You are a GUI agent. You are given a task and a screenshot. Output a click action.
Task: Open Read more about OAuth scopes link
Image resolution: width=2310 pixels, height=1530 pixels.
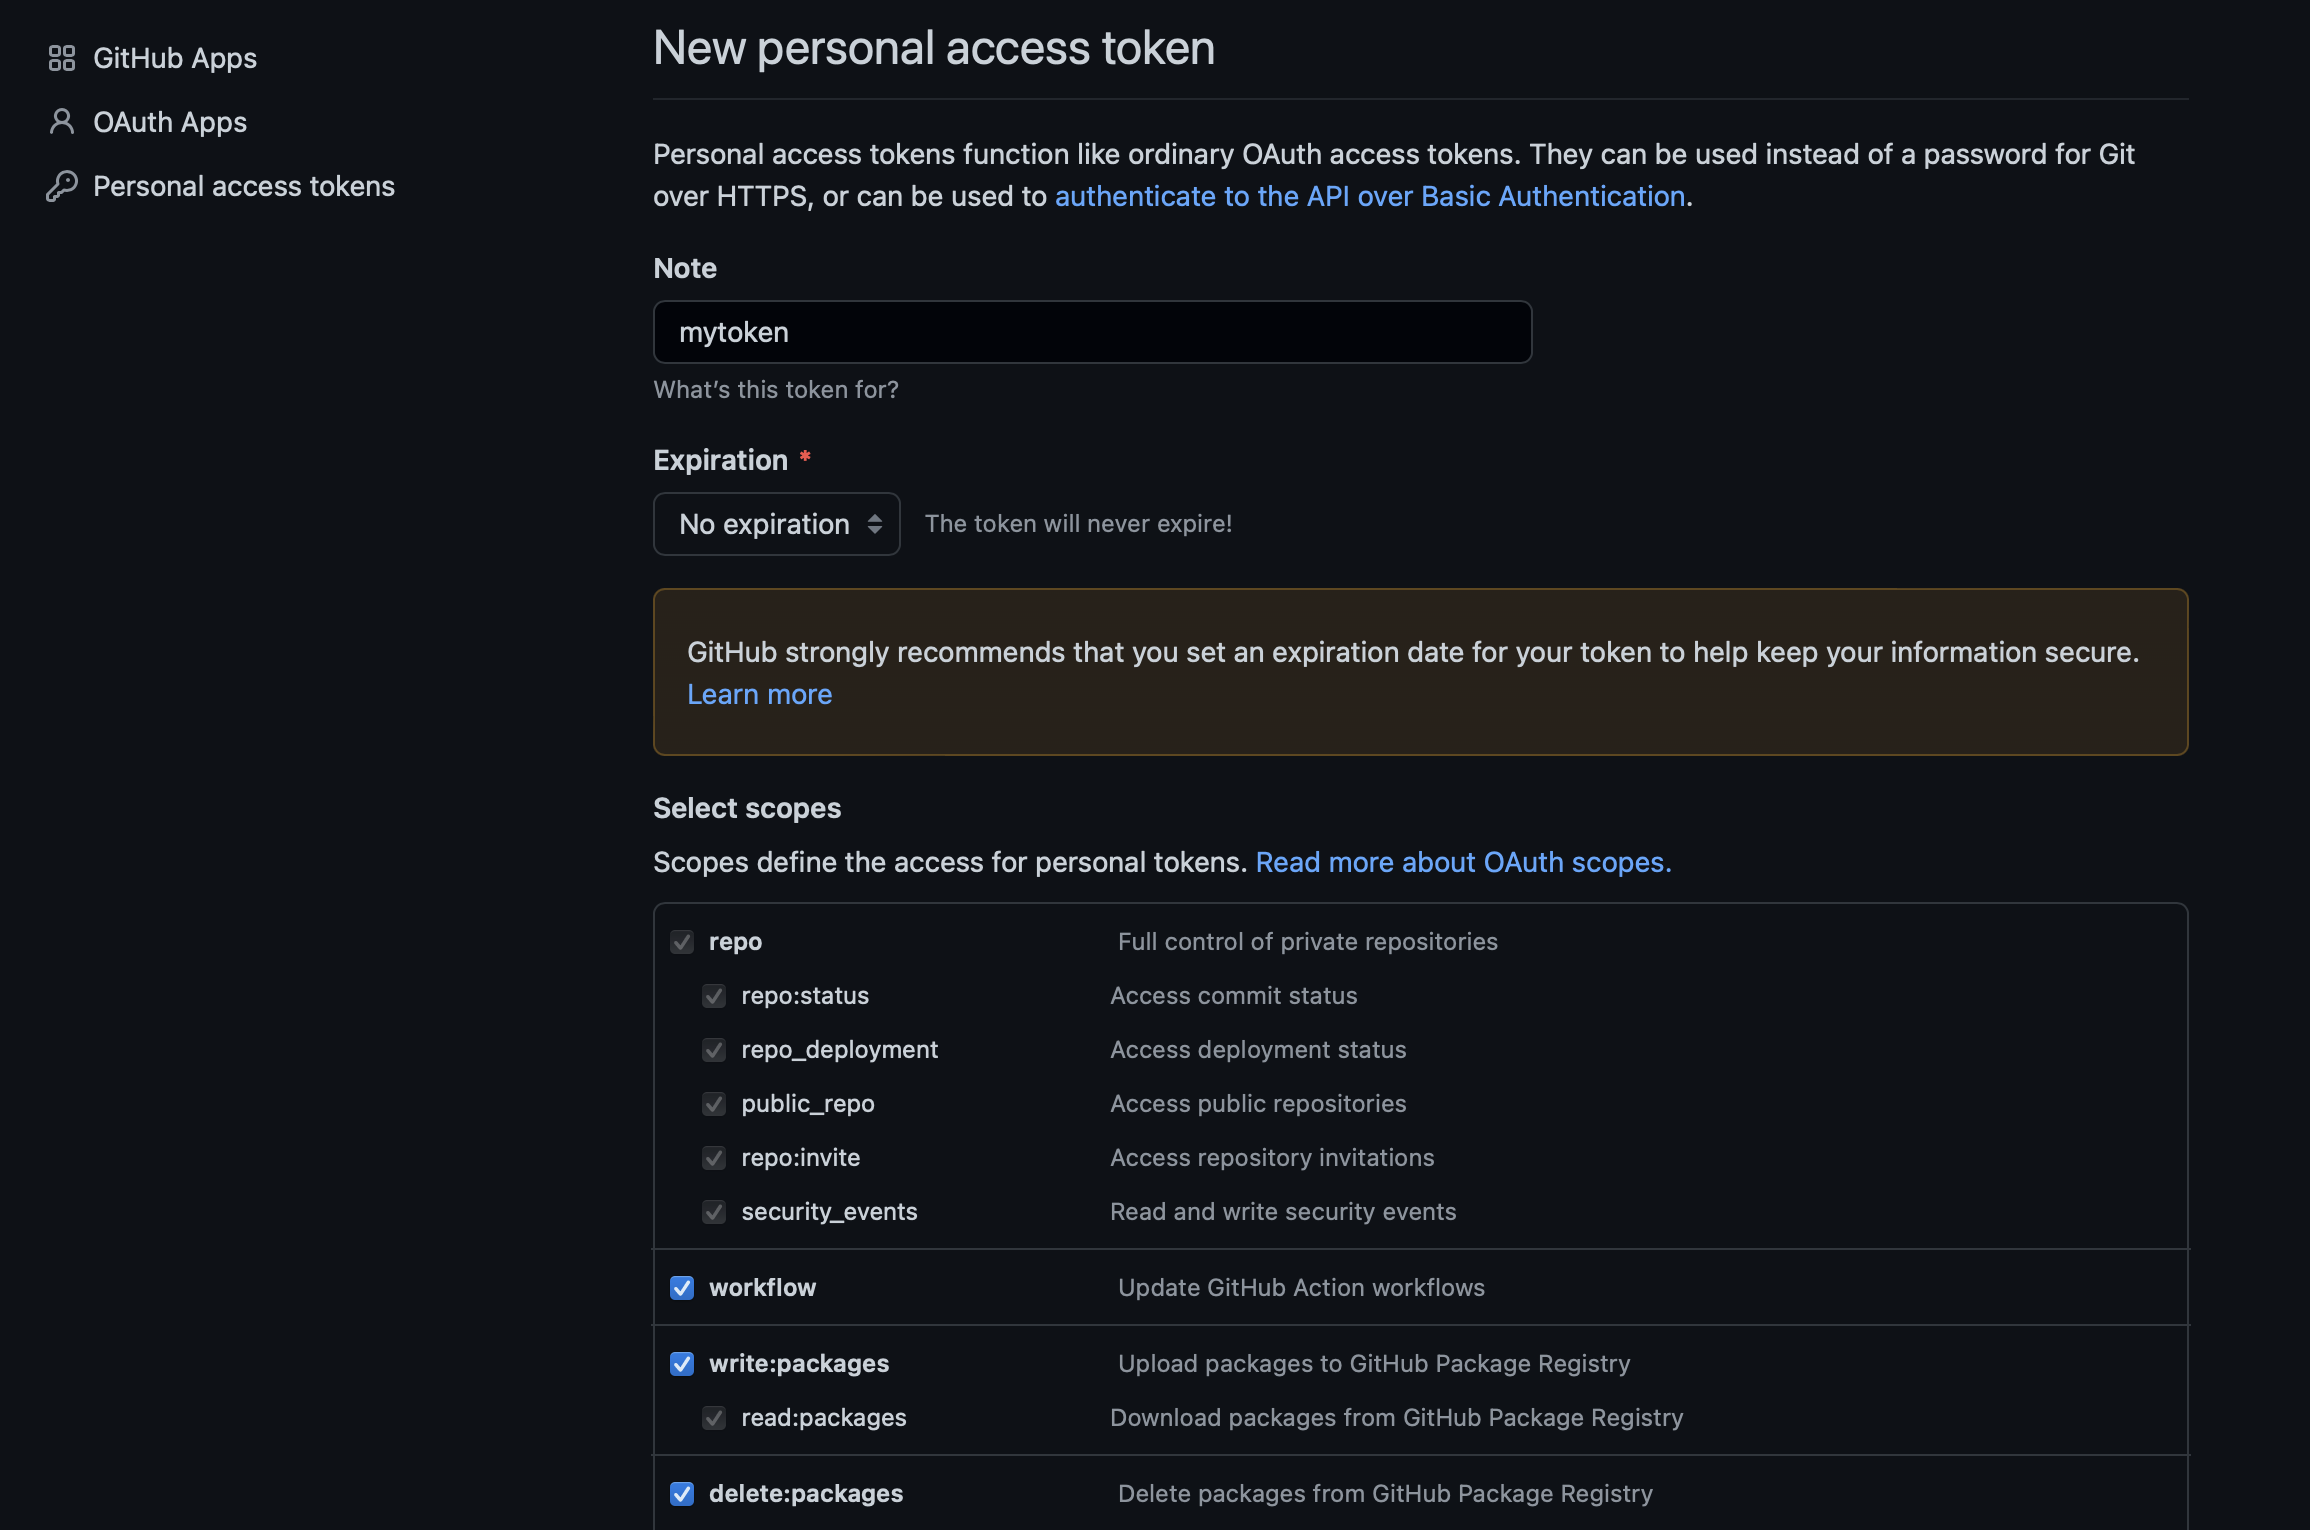click(x=1462, y=862)
